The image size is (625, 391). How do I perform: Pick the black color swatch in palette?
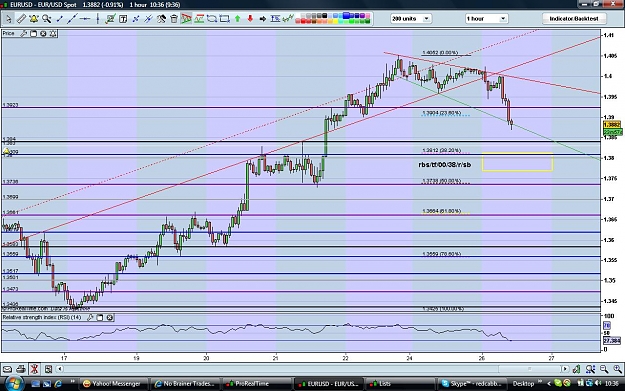[325, 16]
